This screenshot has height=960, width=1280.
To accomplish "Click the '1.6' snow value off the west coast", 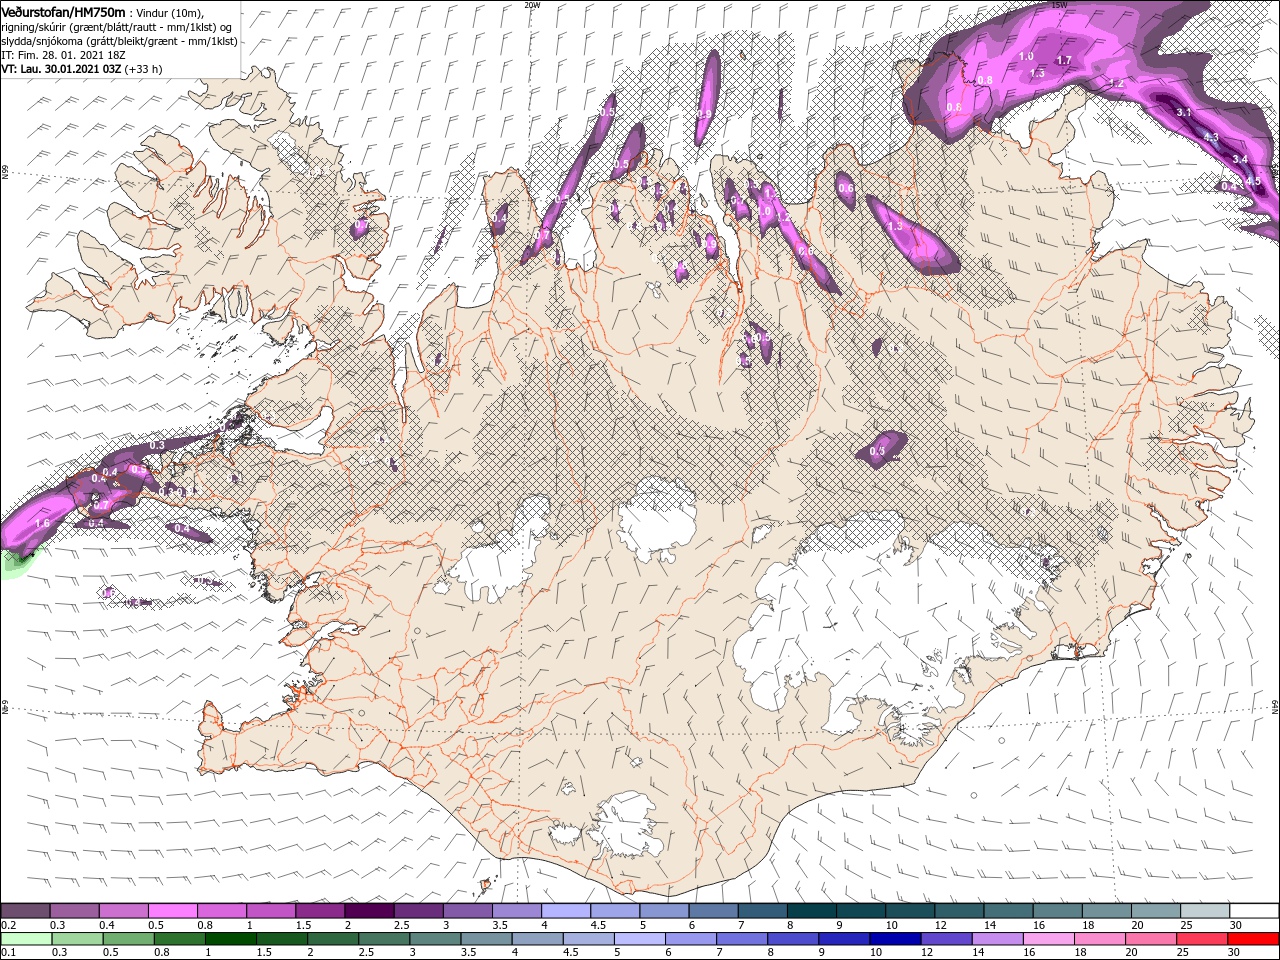I will pyautogui.click(x=42, y=523).
